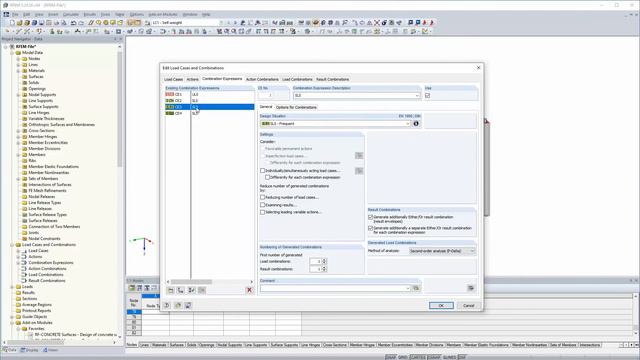Image resolution: width=640 pixels, height=360 pixels.
Task: Click the undo arrow in main toolbar
Action: (x=74, y=23)
